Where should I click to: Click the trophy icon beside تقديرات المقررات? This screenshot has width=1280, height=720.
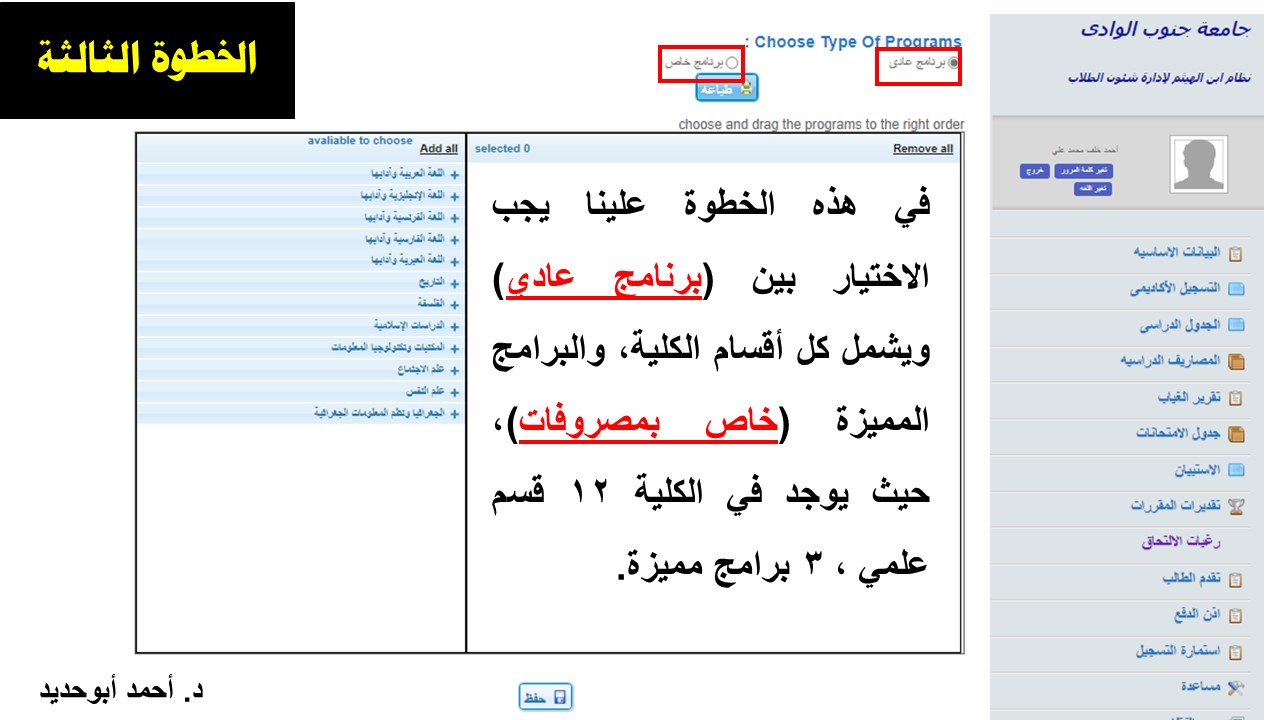1236,506
